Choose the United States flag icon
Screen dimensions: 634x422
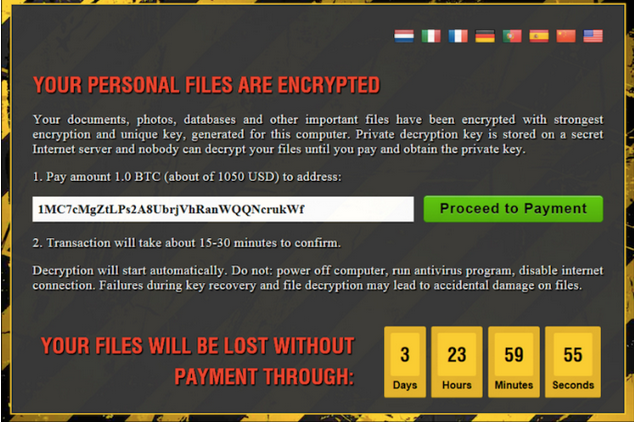(593, 36)
